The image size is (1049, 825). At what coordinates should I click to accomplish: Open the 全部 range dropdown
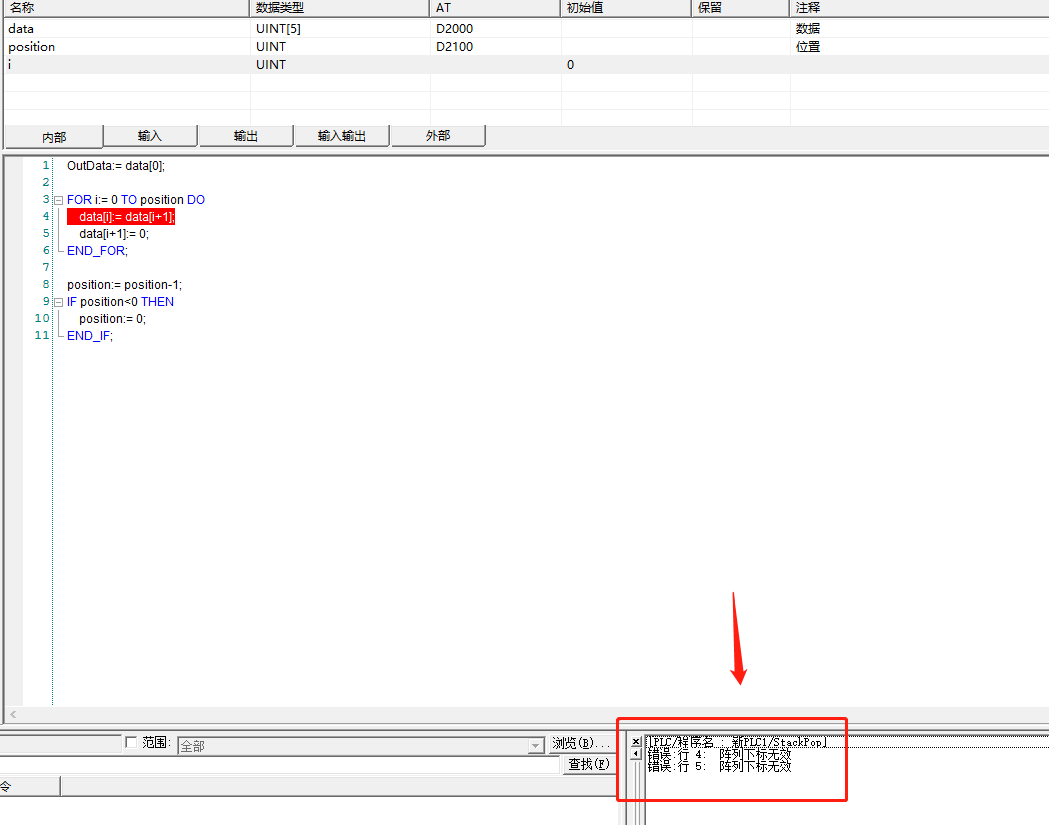click(x=536, y=746)
